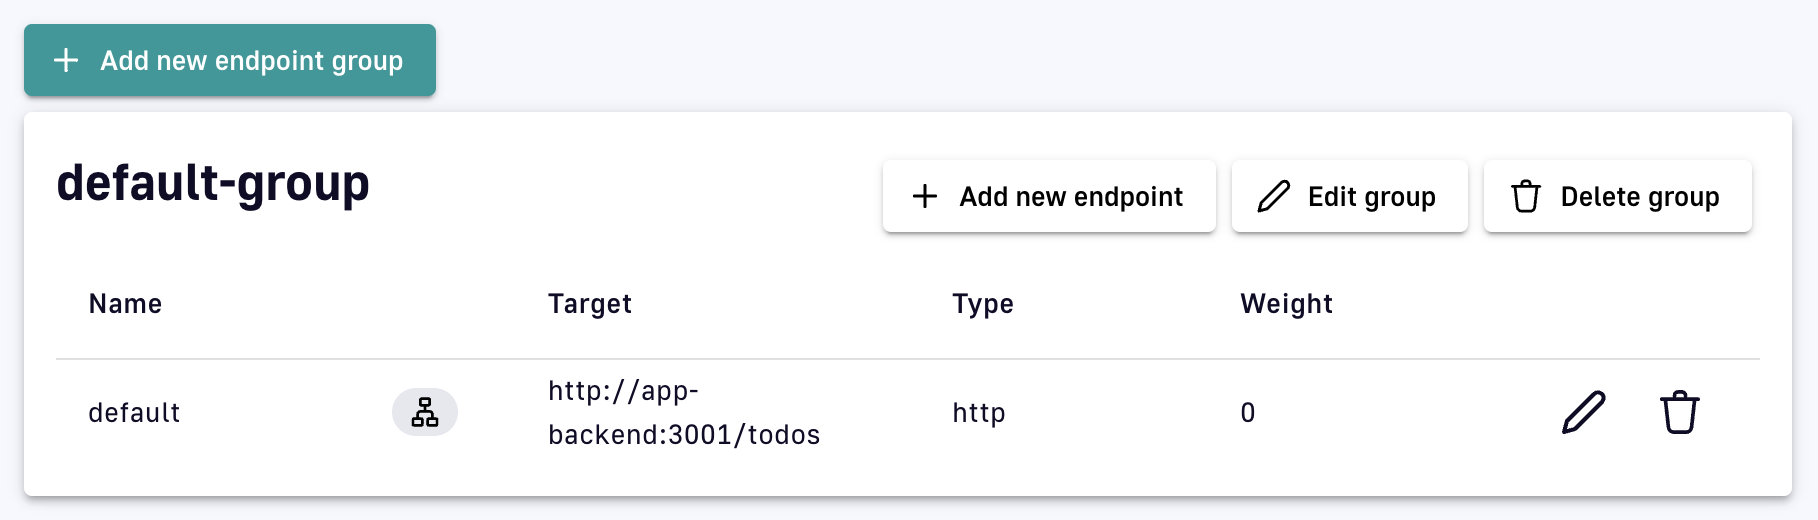Click the app-backend:3001/todos target URL
This screenshot has width=1818, height=520.
point(684,412)
